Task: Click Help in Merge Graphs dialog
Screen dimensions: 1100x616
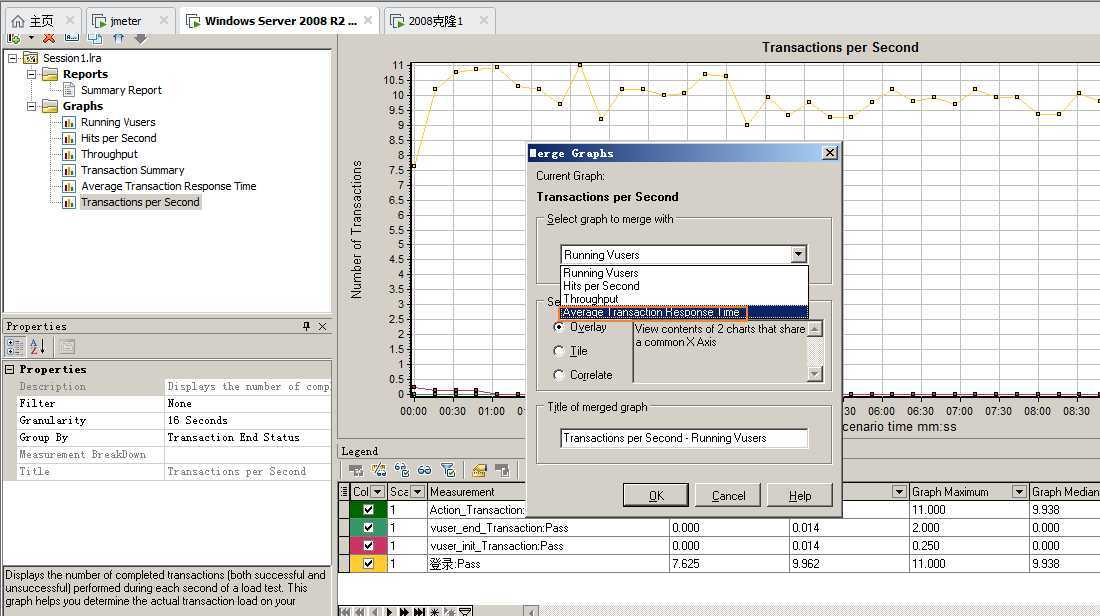Action: [x=800, y=495]
